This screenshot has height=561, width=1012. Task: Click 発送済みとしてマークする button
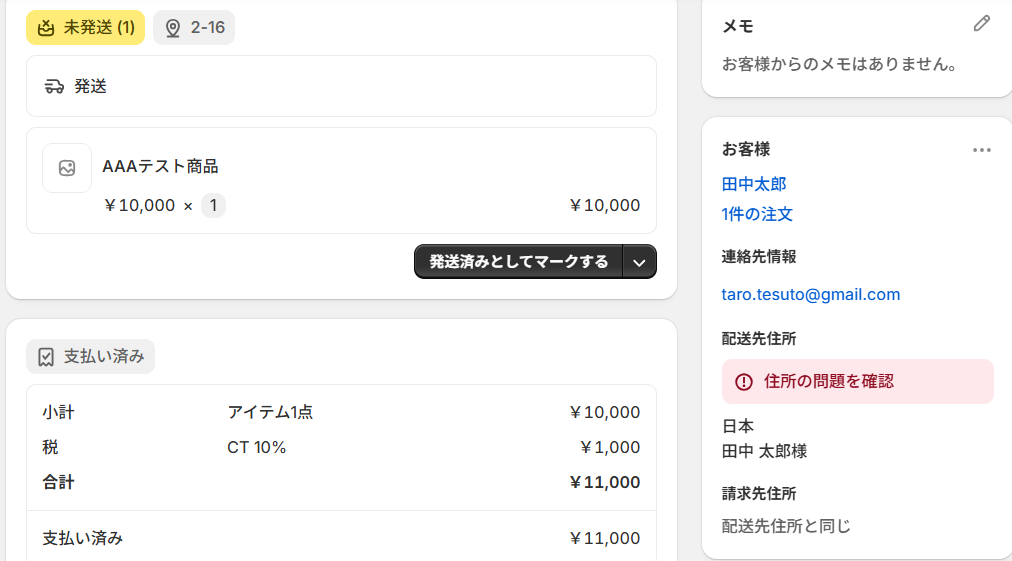click(x=519, y=261)
